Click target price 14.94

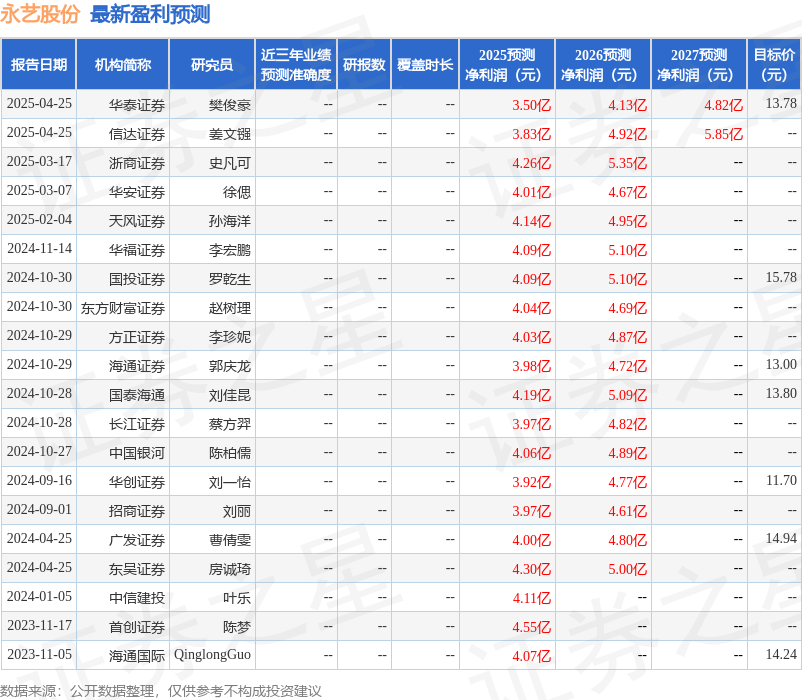pyautogui.click(x=781, y=538)
